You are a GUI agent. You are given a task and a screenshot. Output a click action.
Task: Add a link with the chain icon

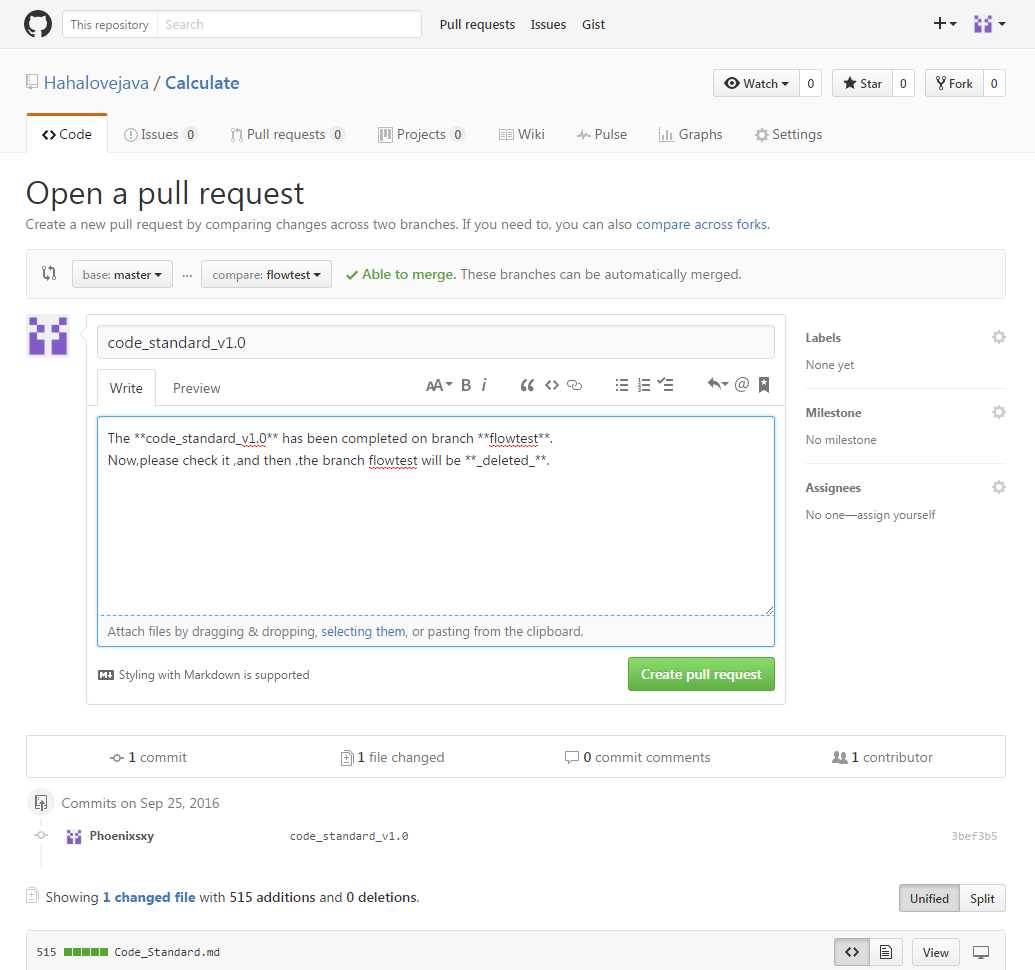pyautogui.click(x=574, y=385)
